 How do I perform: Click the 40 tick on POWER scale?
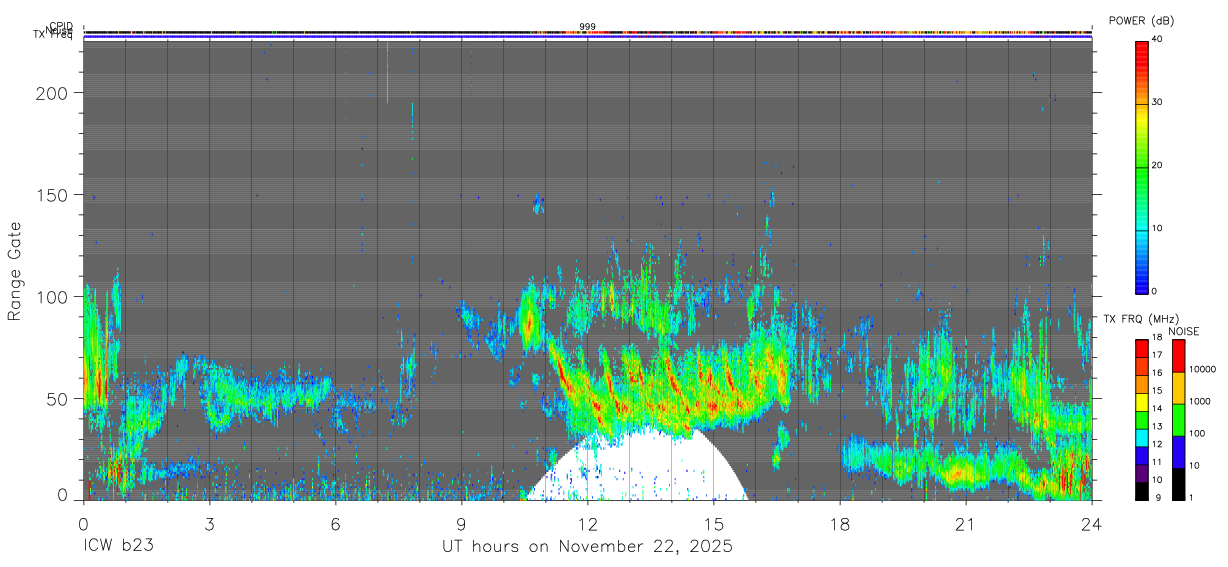1155,39
